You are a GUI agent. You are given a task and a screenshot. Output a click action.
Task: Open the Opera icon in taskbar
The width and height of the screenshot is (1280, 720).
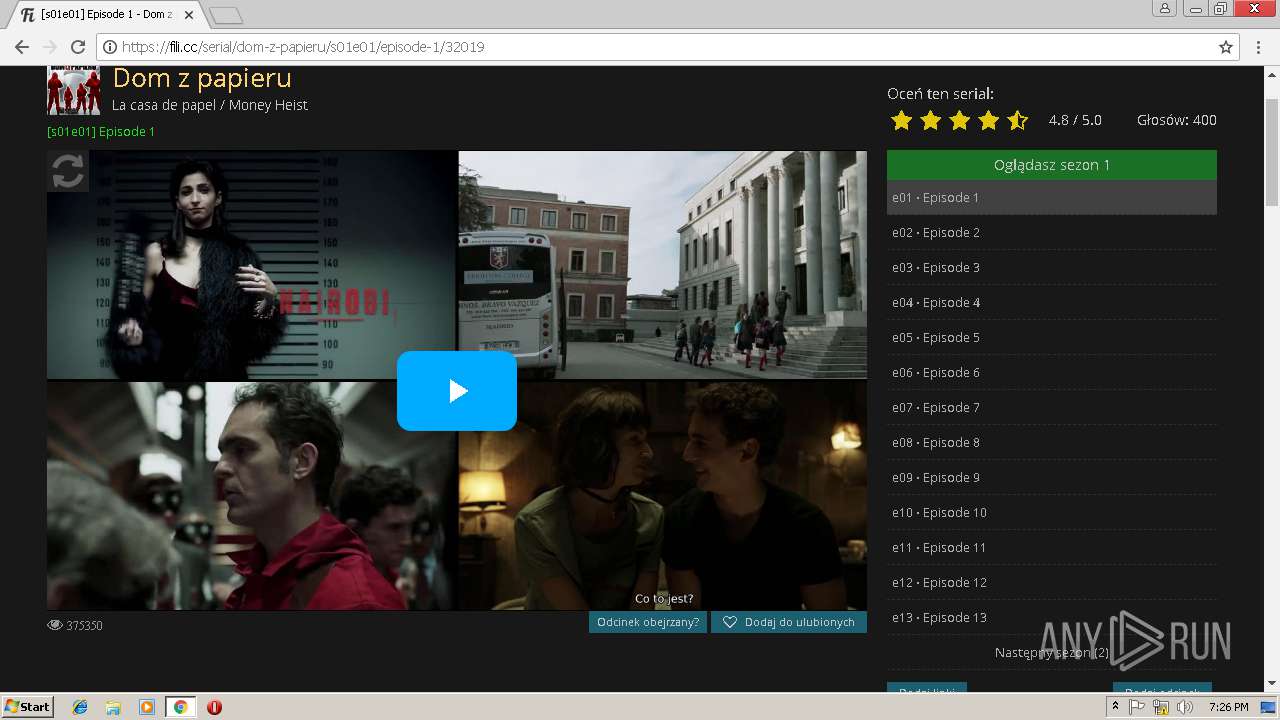214,707
